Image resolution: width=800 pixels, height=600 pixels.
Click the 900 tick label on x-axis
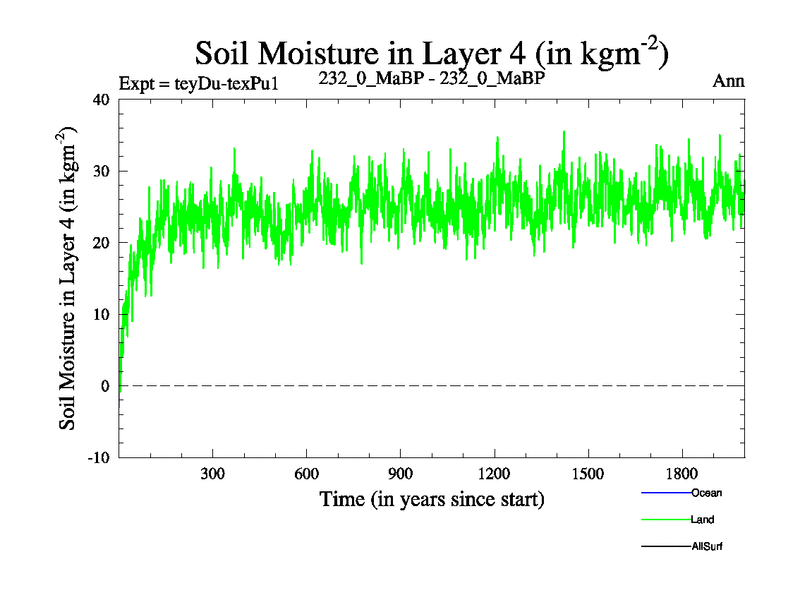coord(400,473)
